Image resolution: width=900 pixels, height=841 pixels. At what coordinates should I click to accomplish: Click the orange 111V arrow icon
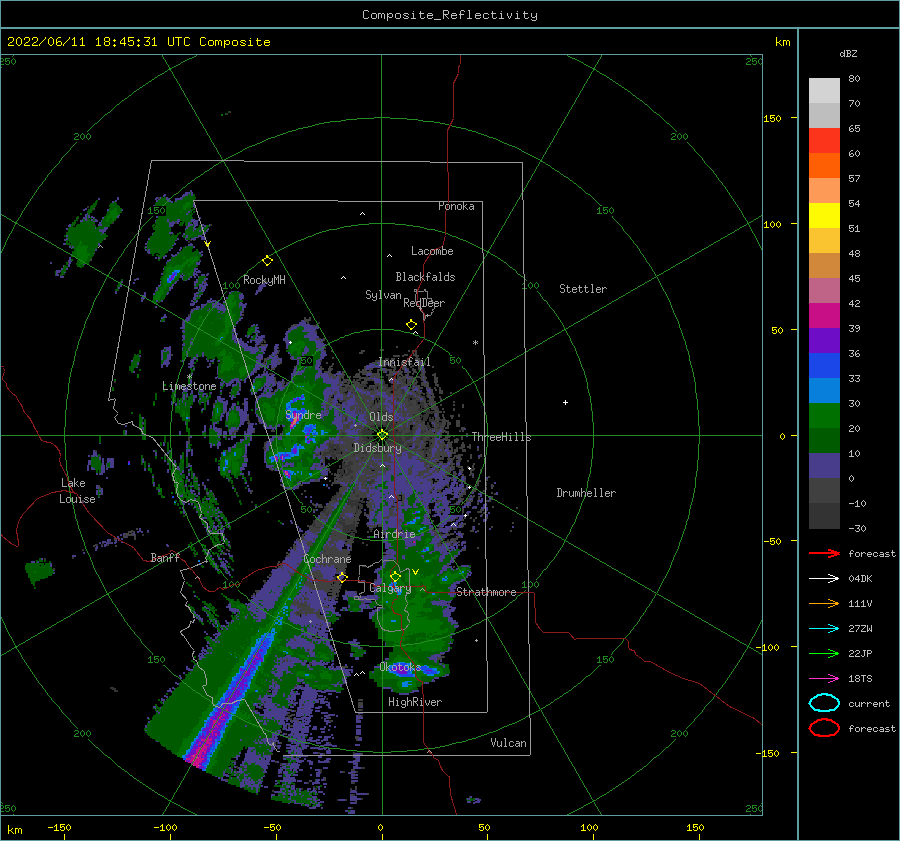[x=824, y=603]
